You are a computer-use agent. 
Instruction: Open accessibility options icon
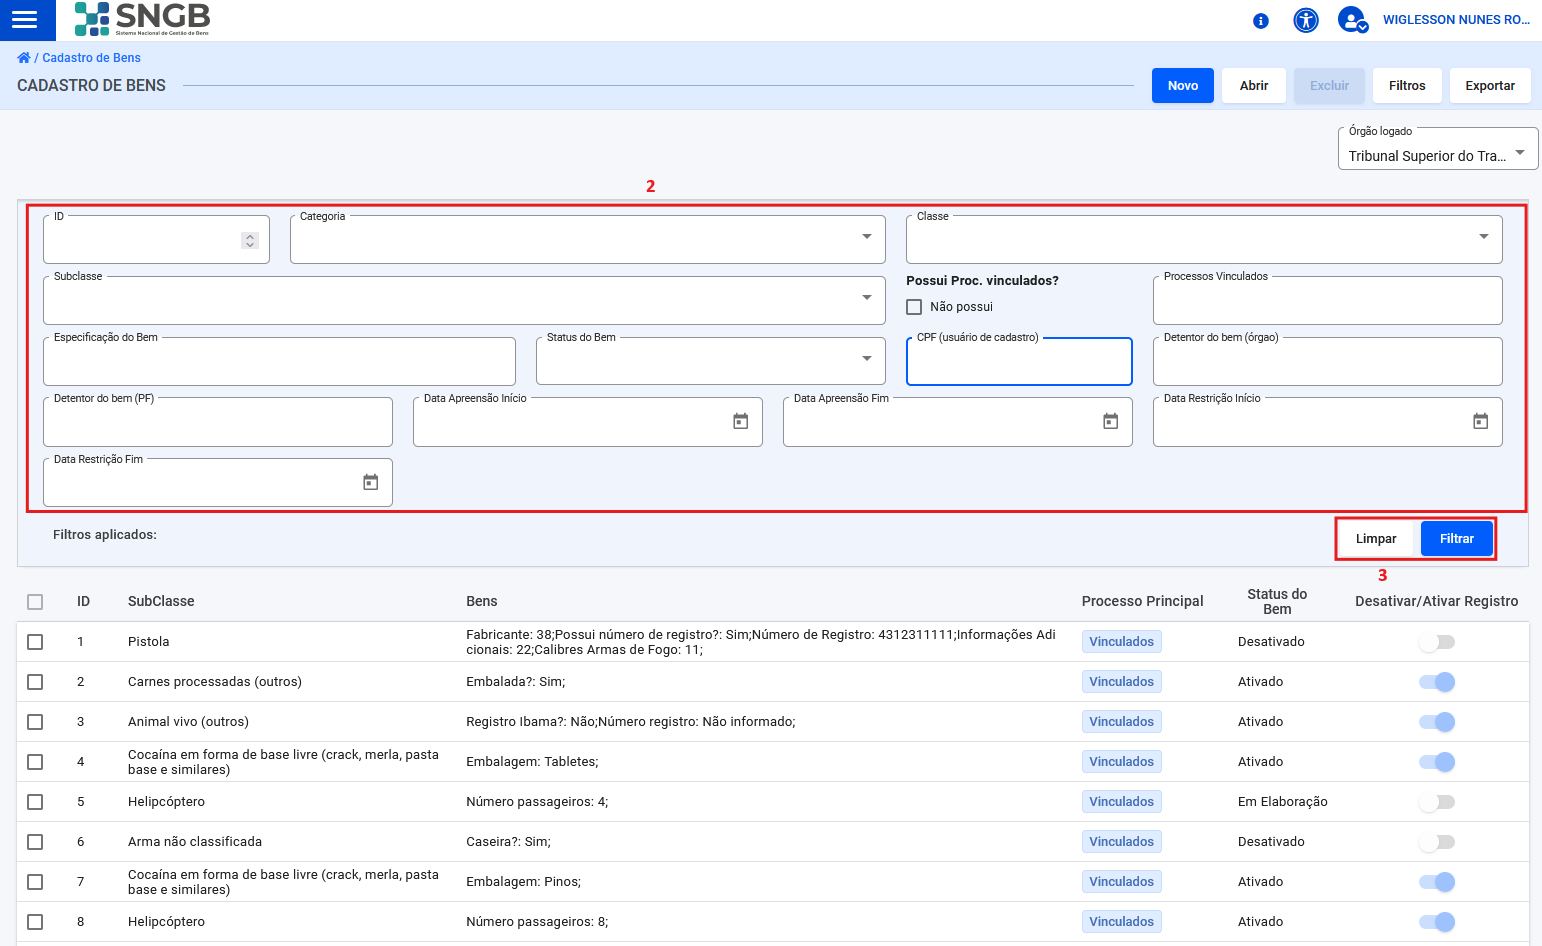point(1306,20)
